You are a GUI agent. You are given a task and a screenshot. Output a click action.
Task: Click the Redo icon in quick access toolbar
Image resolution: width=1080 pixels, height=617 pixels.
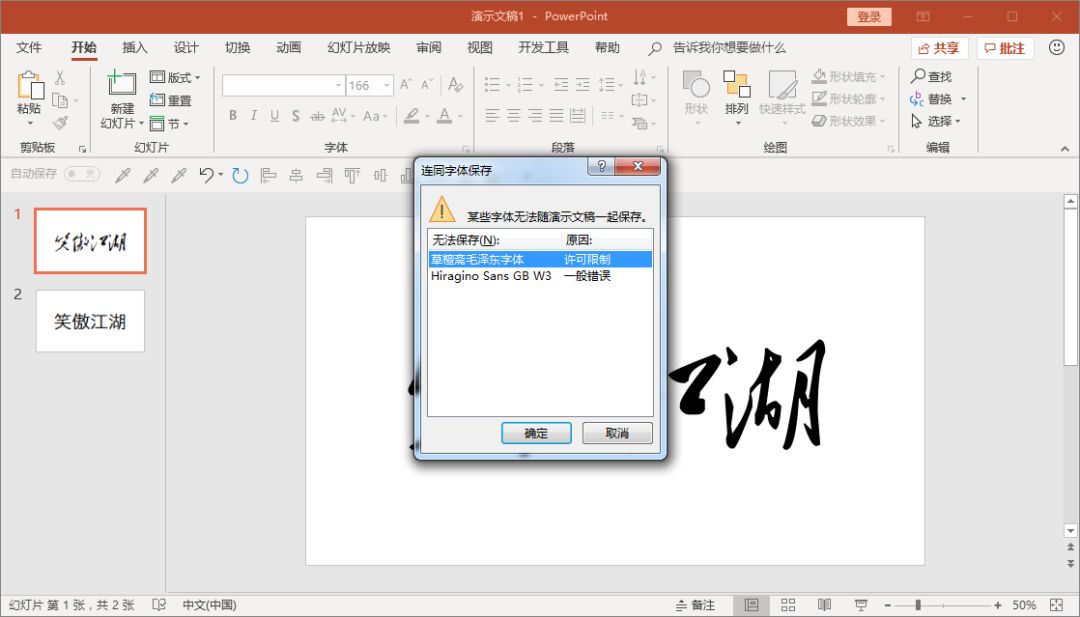pyautogui.click(x=240, y=176)
